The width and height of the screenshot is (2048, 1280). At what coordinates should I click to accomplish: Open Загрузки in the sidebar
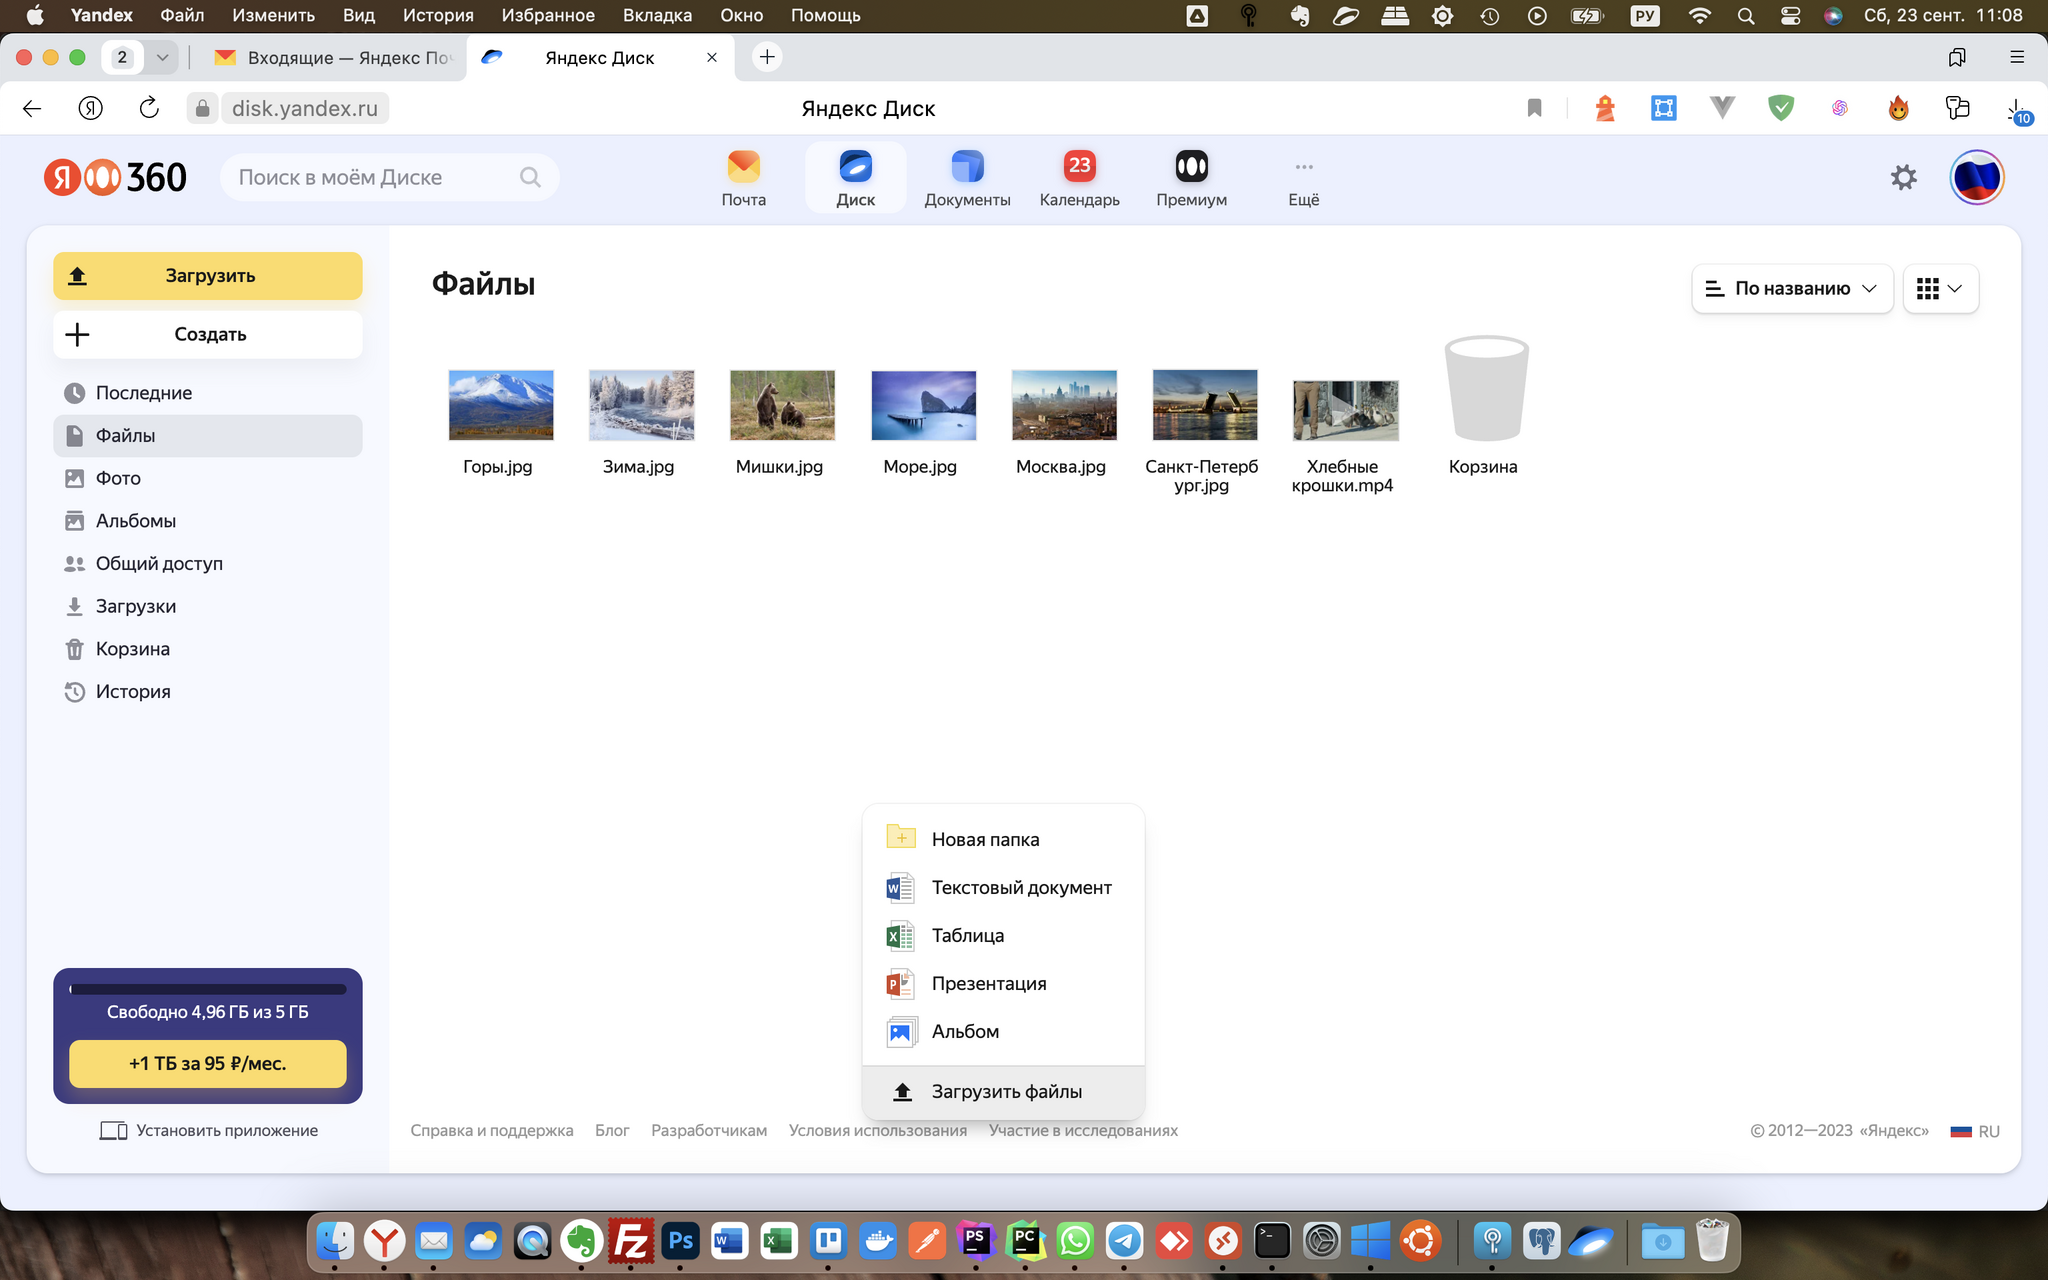click(x=208, y=606)
